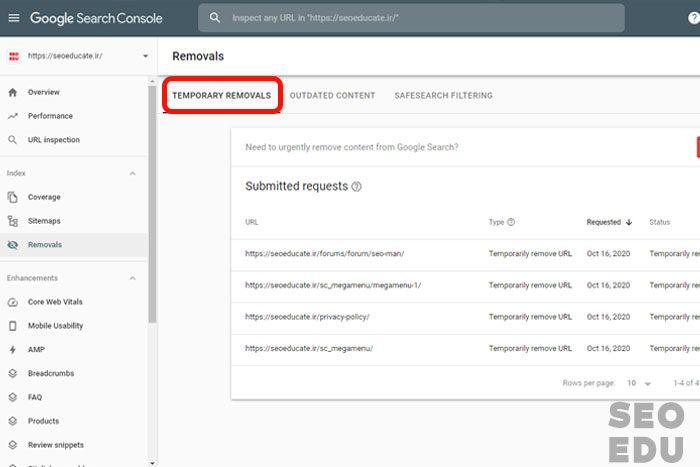Select the Temporary Removals tab
700x467 pixels.
(221, 96)
